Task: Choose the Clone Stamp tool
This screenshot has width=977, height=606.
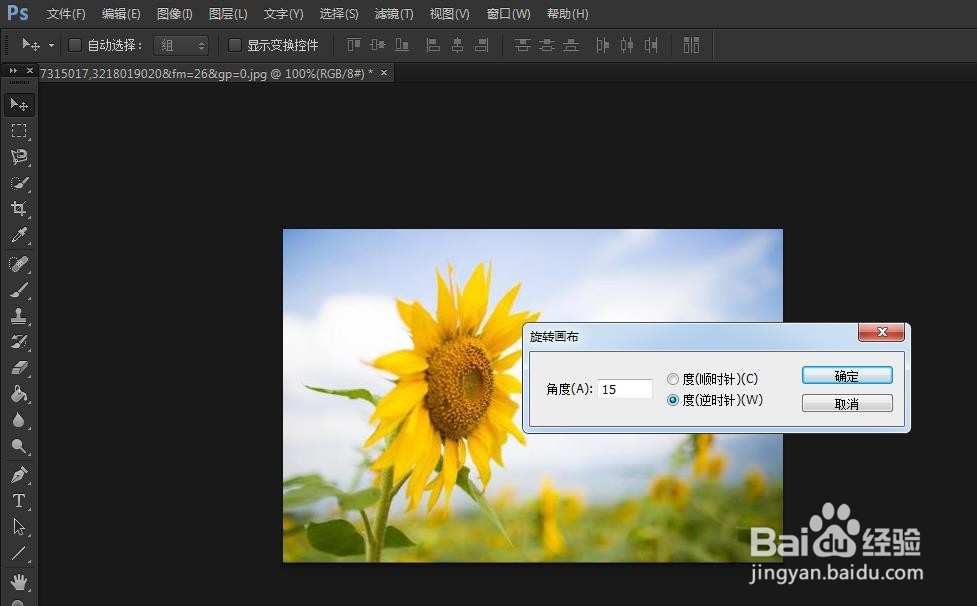Action: tap(19, 316)
